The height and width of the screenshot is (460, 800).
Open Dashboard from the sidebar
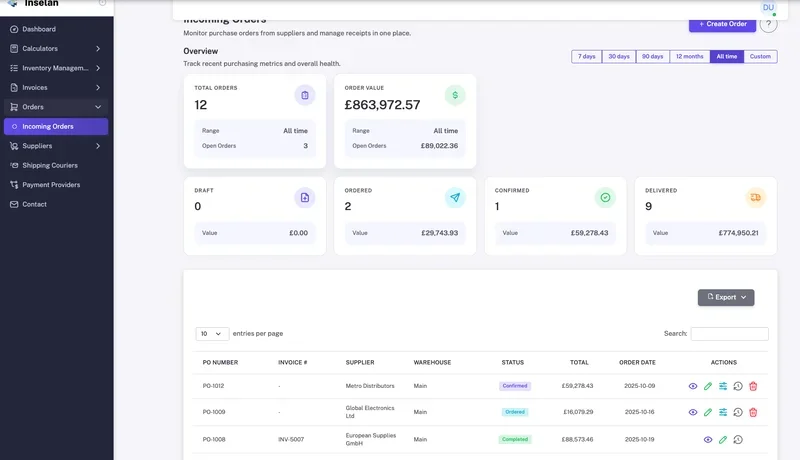coord(57,29)
